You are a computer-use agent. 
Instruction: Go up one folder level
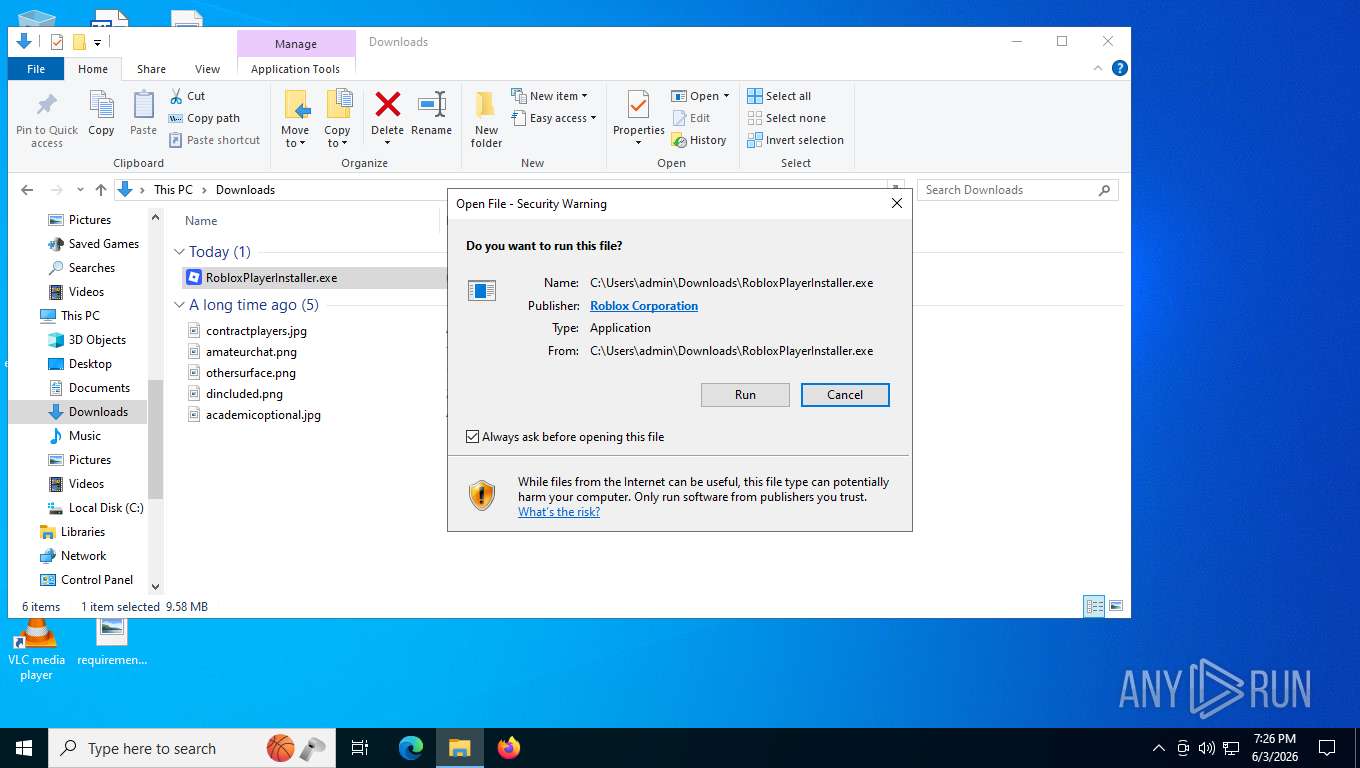[x=101, y=190]
